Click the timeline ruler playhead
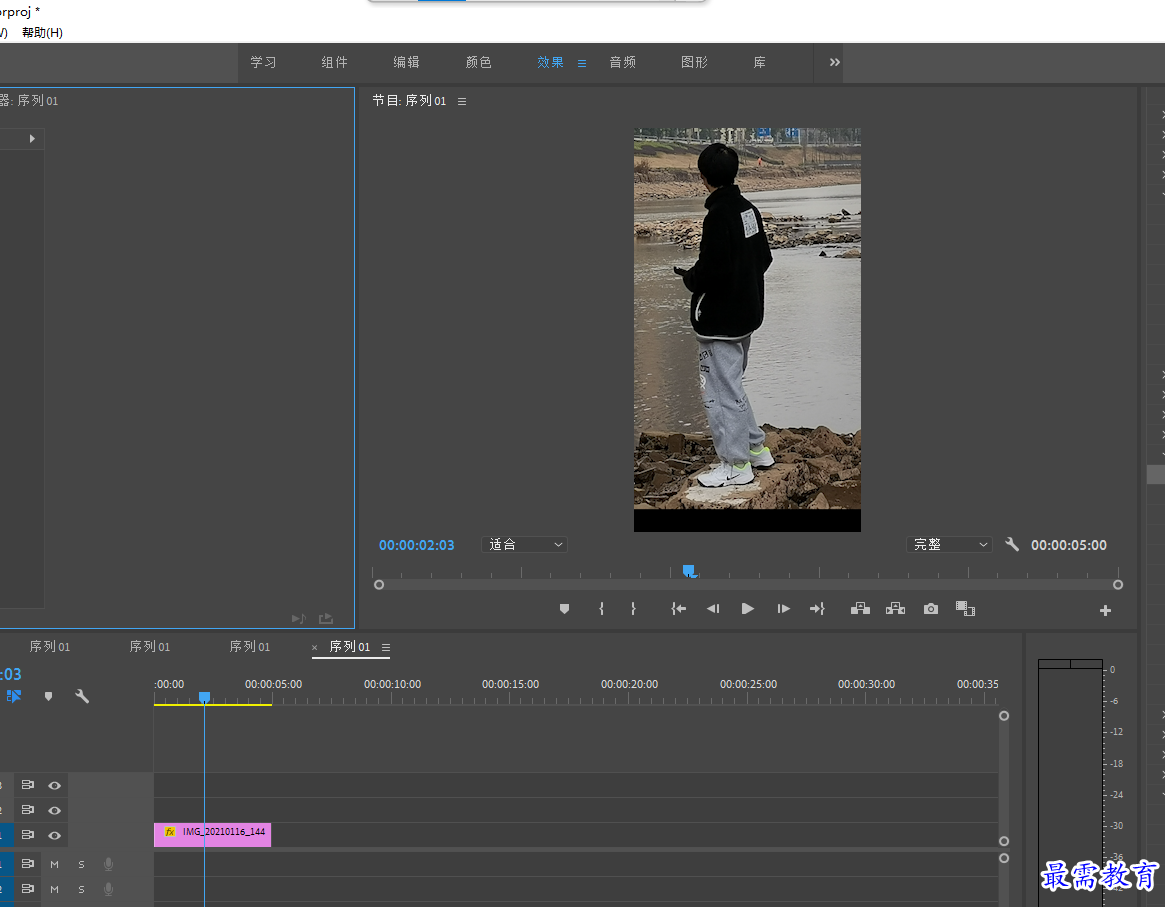1165x907 pixels. click(204, 698)
